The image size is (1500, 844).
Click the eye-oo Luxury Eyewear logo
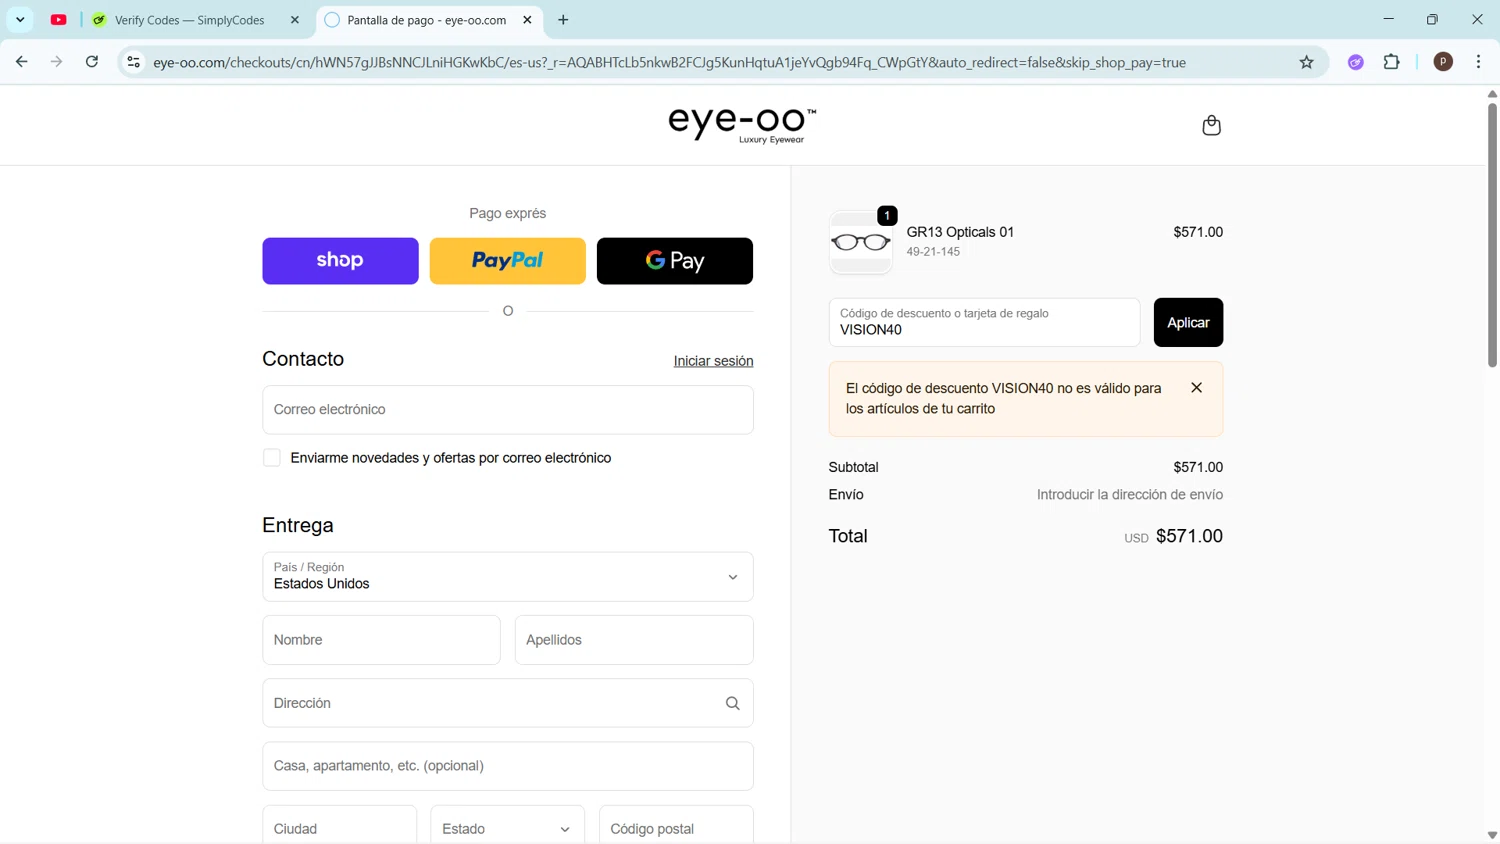coord(742,125)
